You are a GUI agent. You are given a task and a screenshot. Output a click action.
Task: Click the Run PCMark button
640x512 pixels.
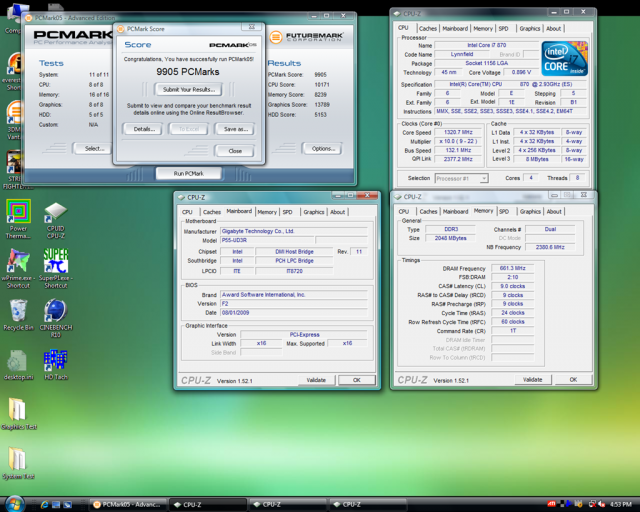188,174
